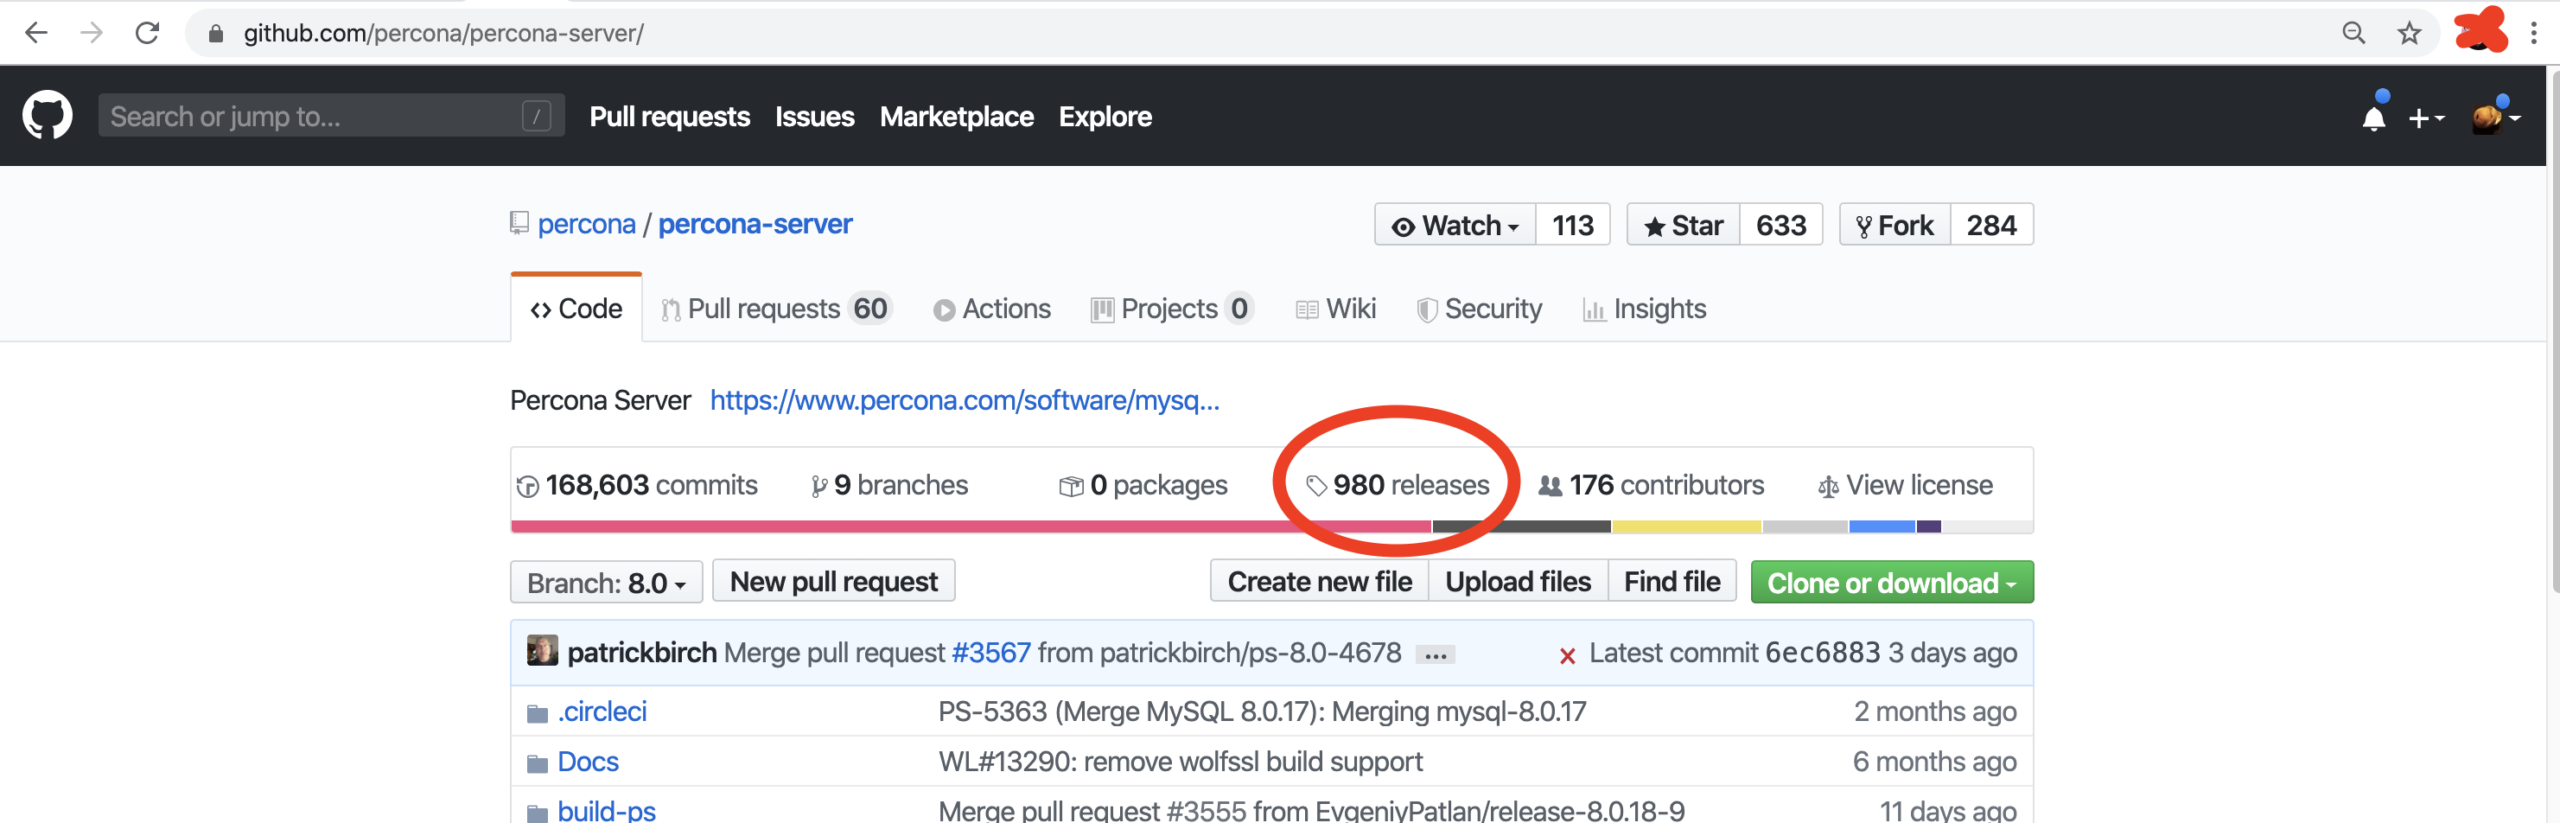Click the pink language bar segment
Image resolution: width=2560 pixels, height=823 pixels.
pyautogui.click(x=970, y=526)
